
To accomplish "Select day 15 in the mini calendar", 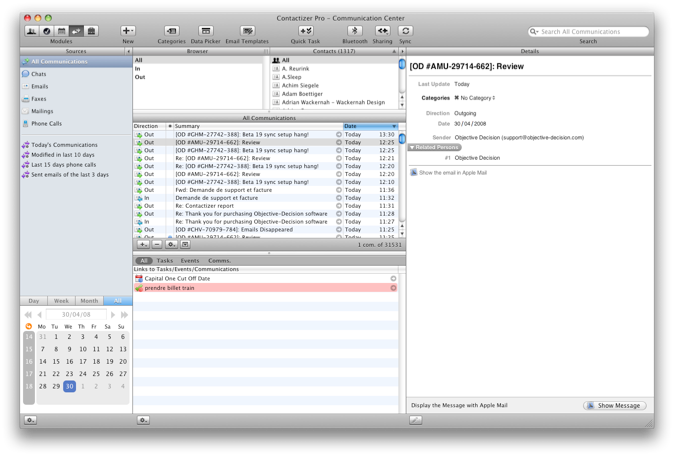I will point(56,362).
